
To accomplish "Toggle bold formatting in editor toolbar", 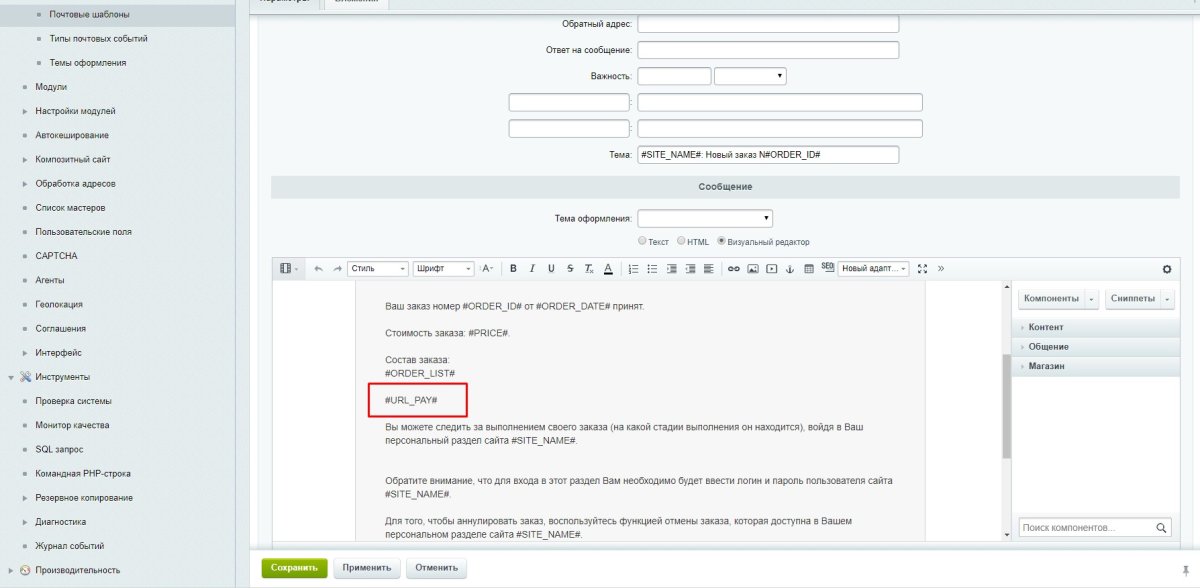I will [513, 268].
